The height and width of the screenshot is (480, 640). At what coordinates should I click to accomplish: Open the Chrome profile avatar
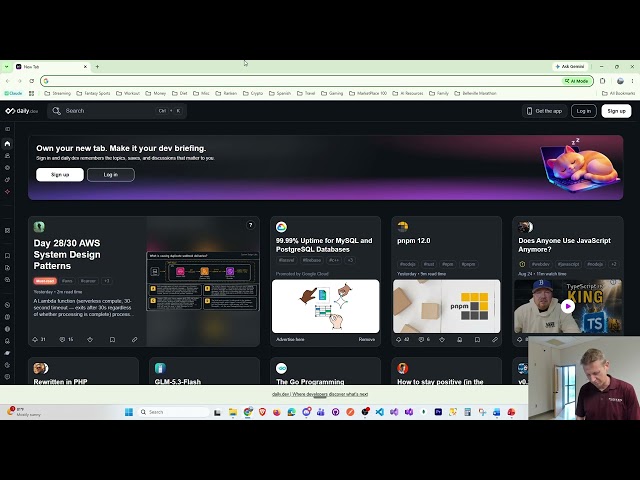click(620, 81)
